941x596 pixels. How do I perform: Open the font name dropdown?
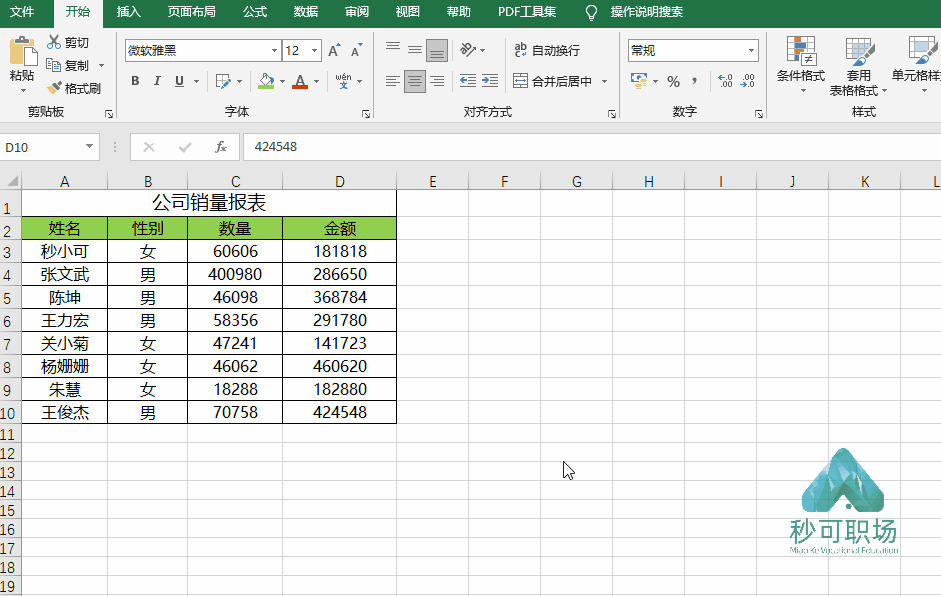275,49
